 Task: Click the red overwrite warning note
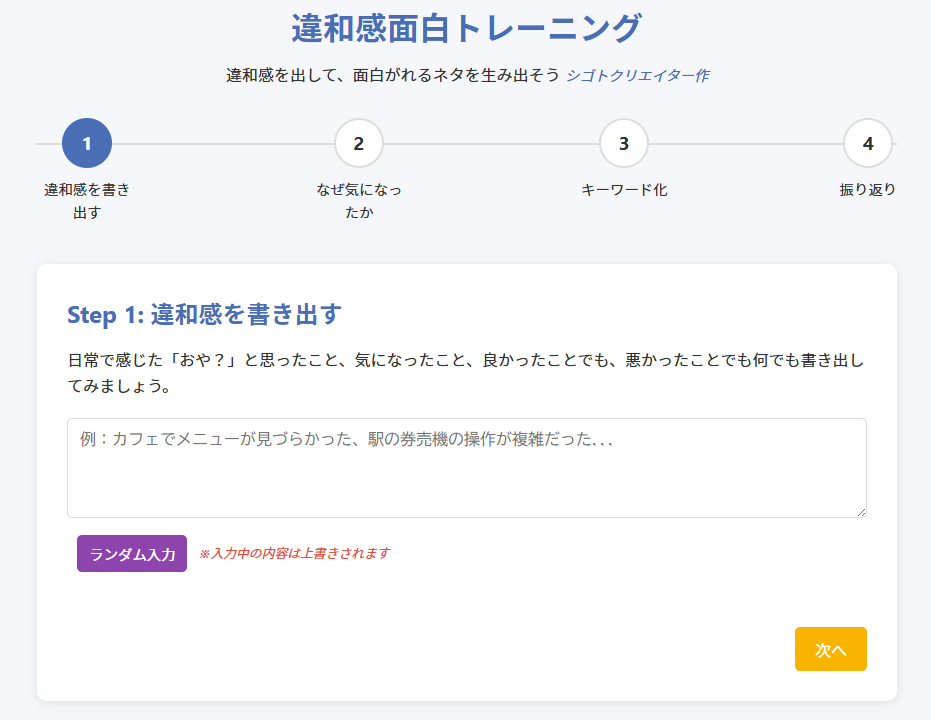click(x=294, y=553)
